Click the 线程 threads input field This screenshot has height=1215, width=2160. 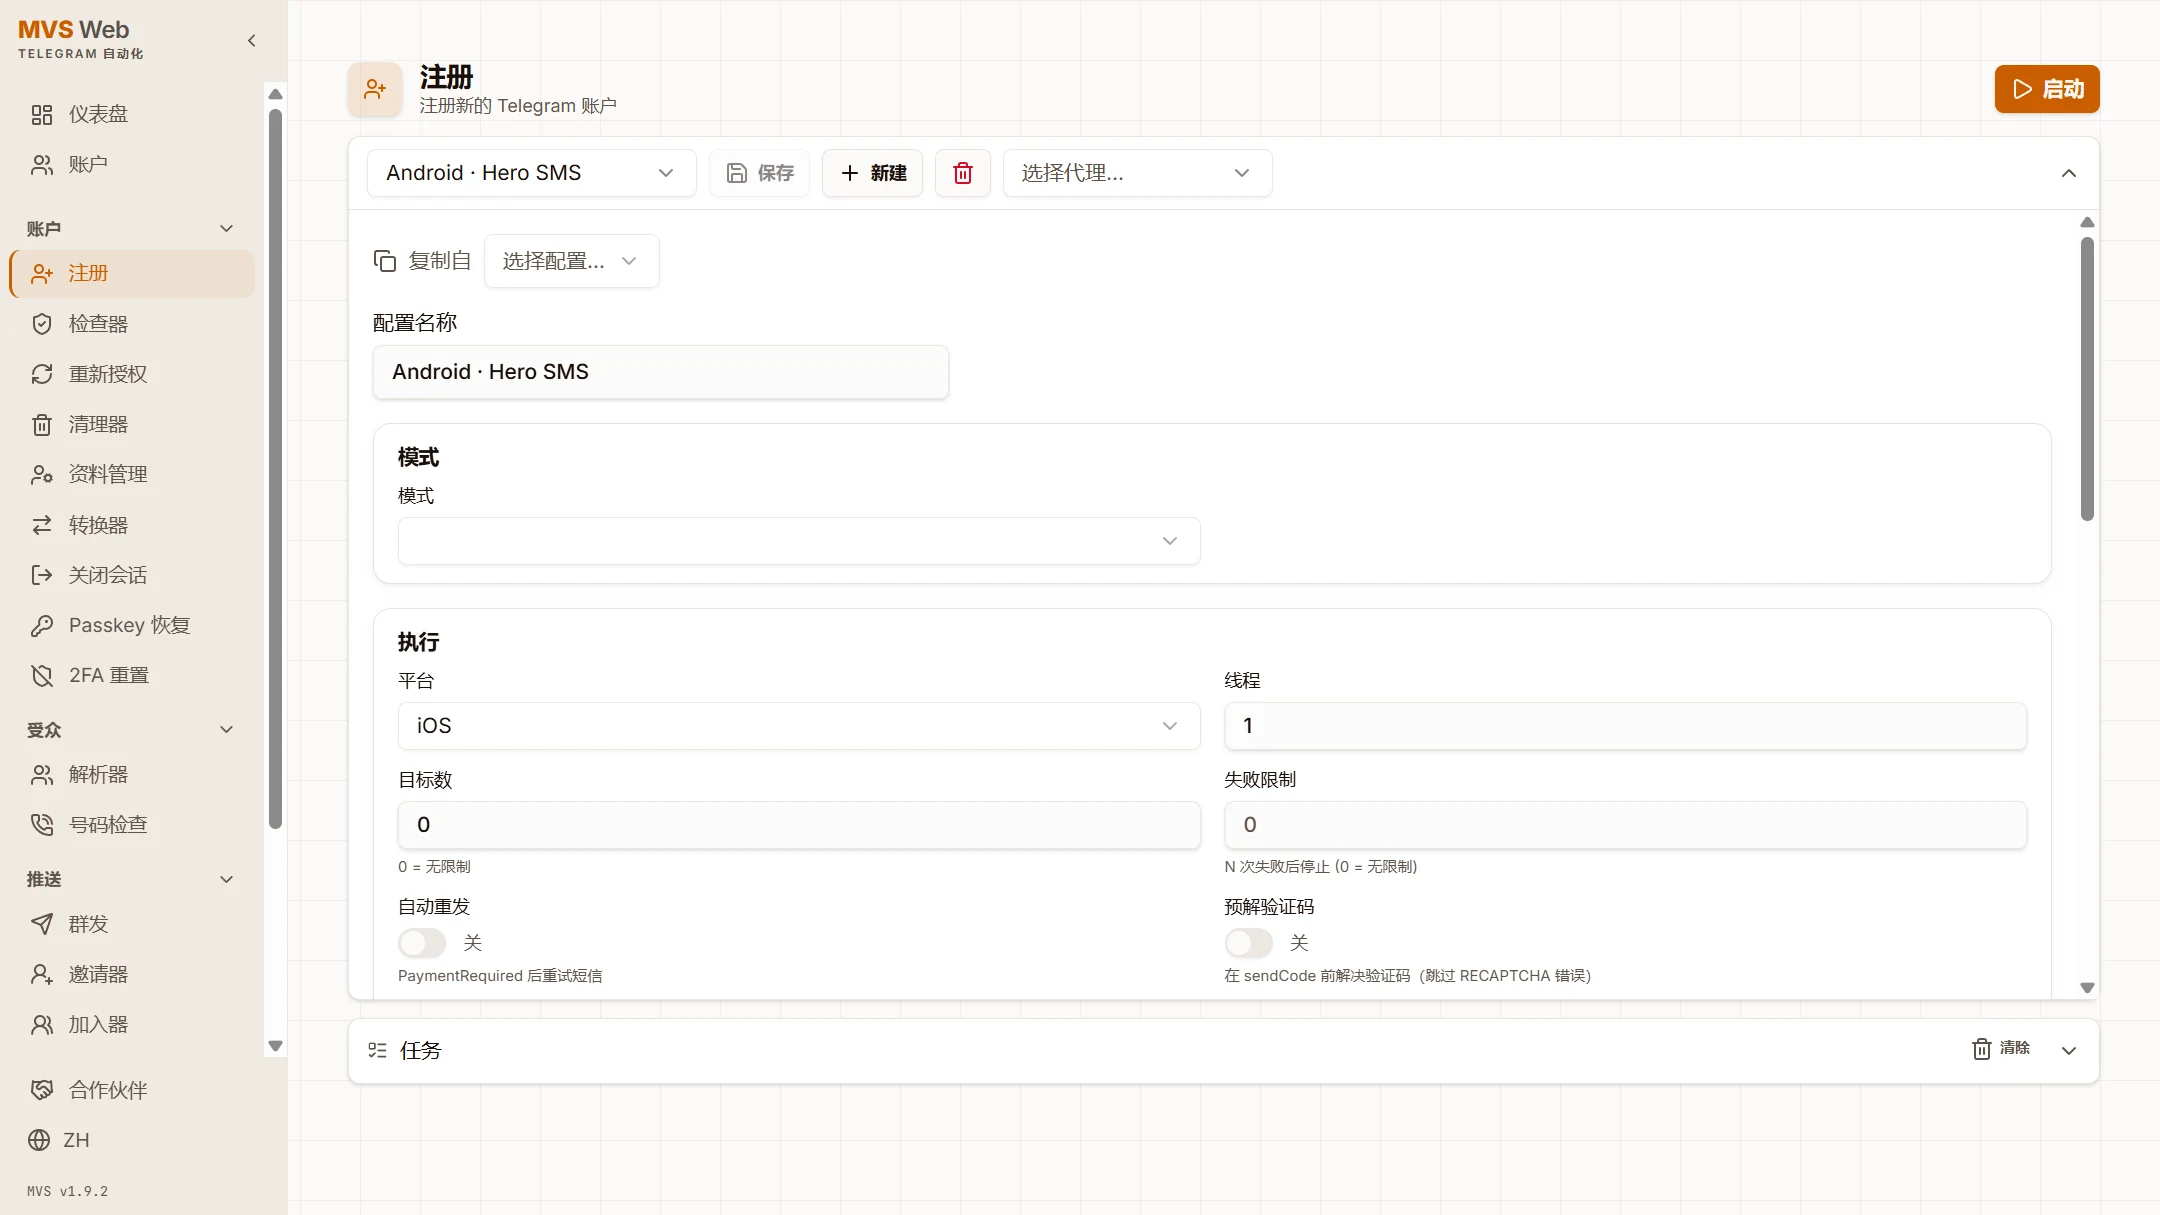pyautogui.click(x=1625, y=726)
